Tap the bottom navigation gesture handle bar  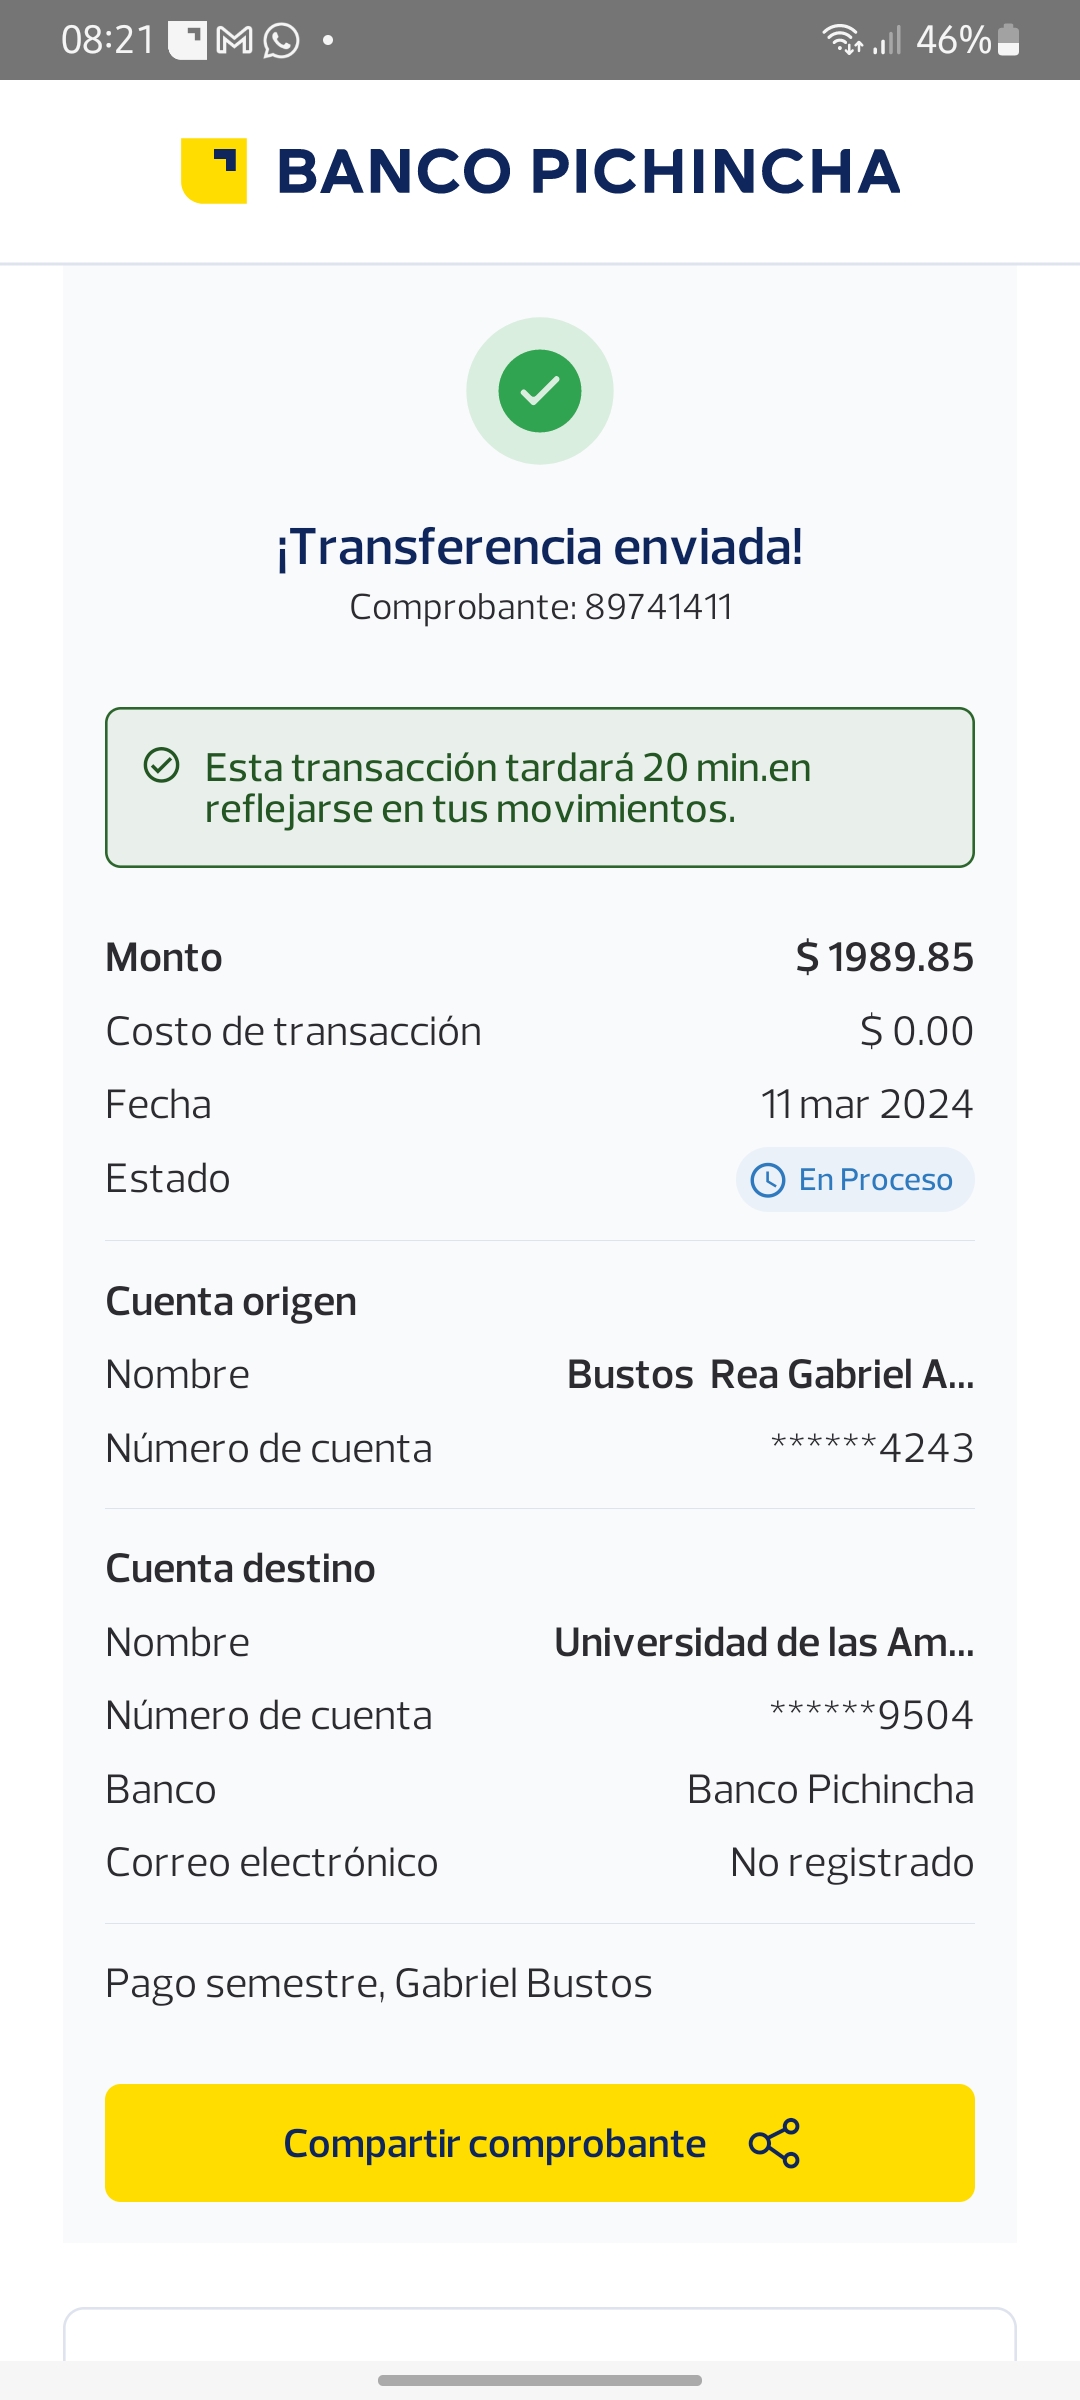coord(540,2380)
